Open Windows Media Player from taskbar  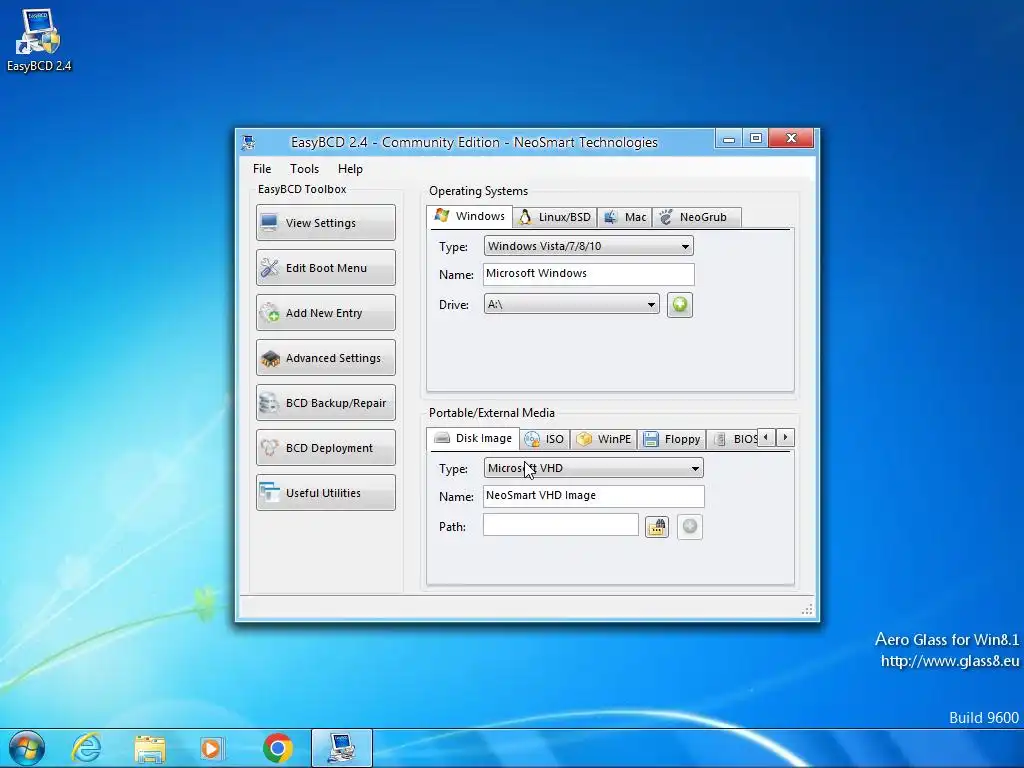[x=212, y=748]
